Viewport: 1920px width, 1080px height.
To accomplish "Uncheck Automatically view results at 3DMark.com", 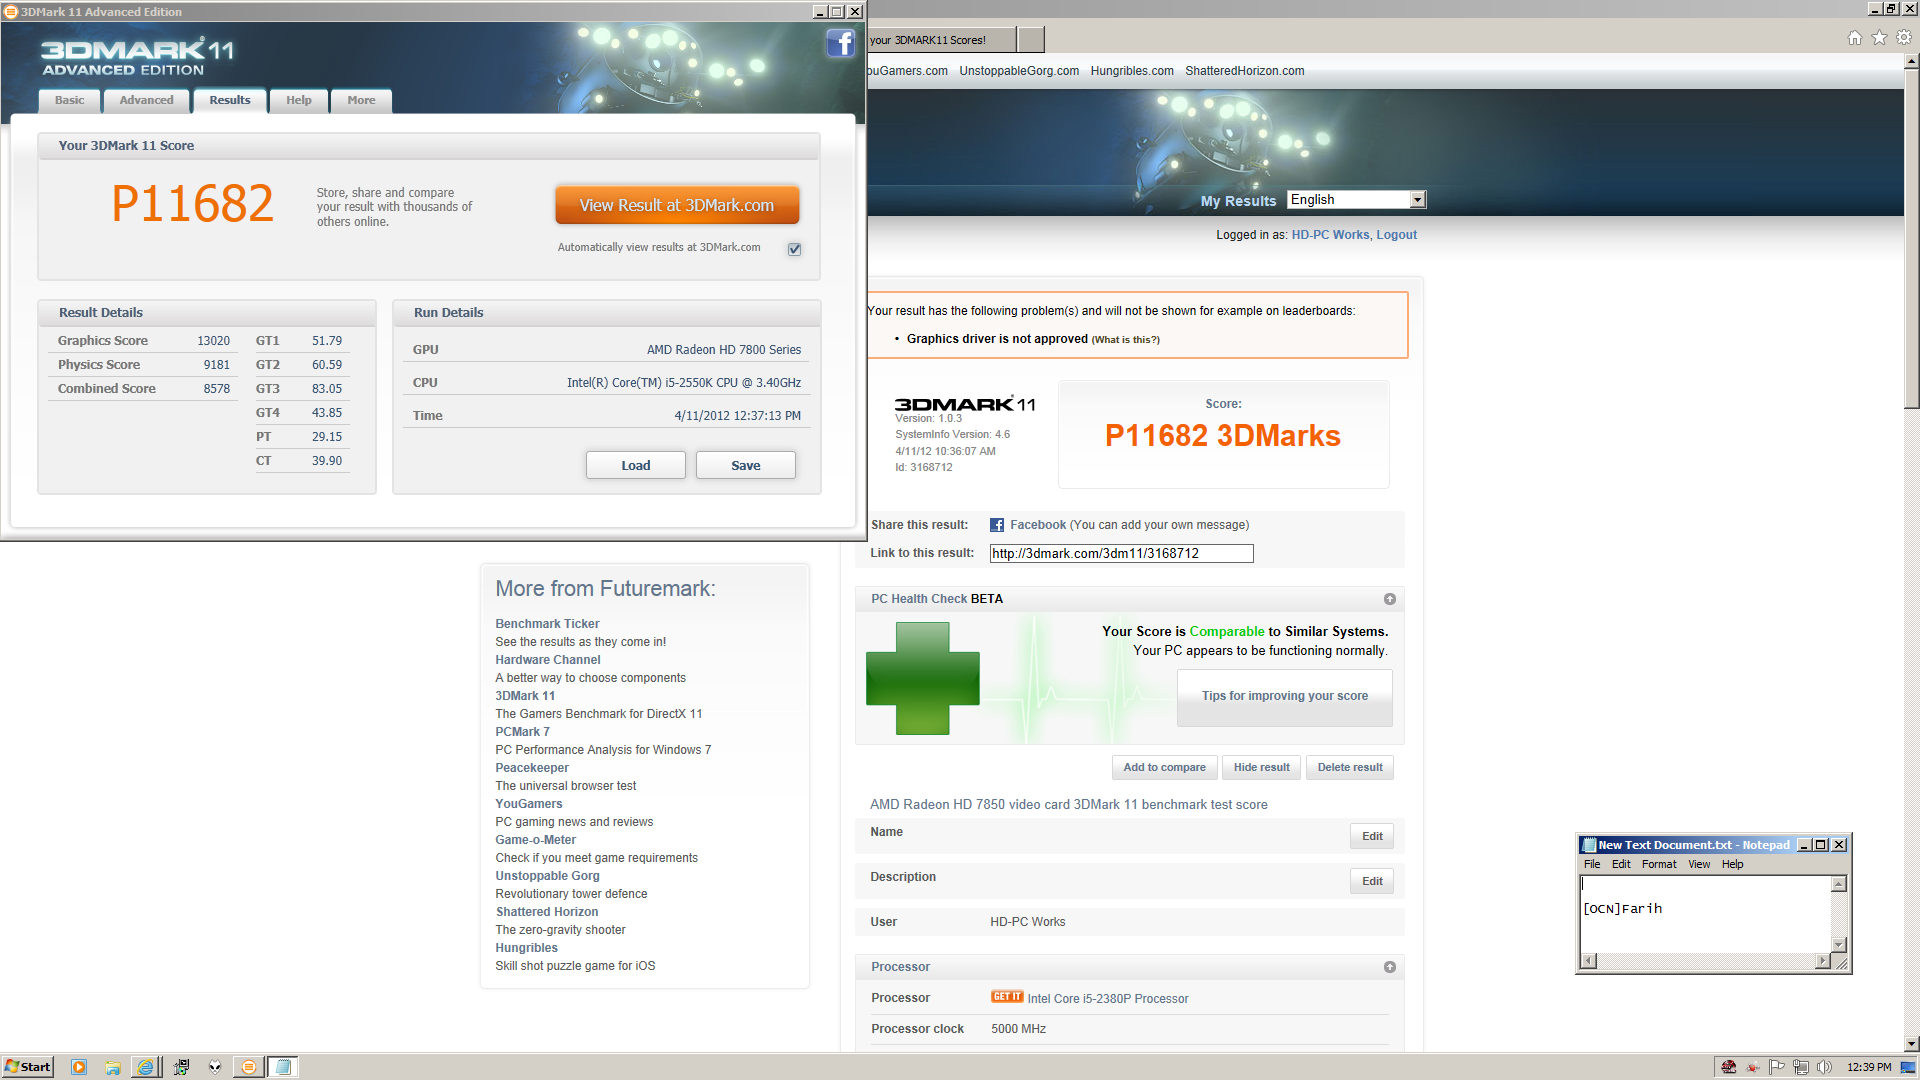I will tap(794, 249).
